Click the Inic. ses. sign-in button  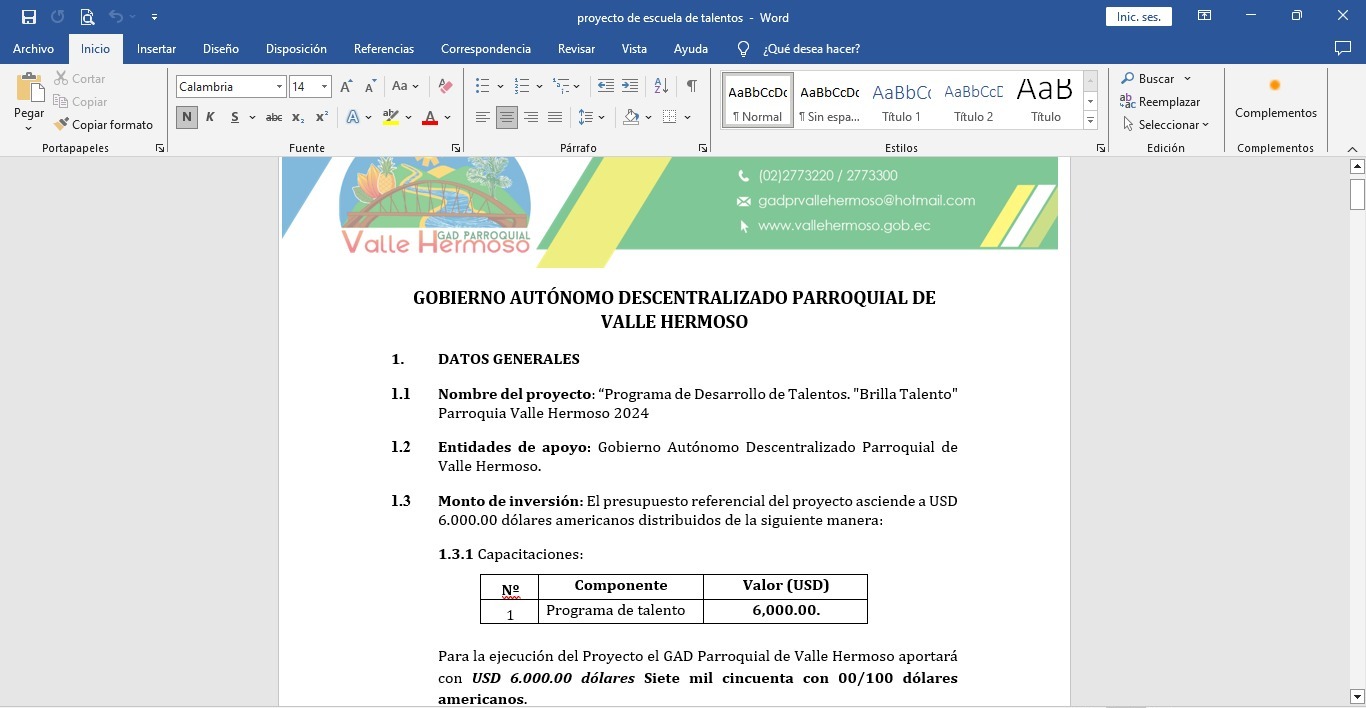tap(1138, 17)
